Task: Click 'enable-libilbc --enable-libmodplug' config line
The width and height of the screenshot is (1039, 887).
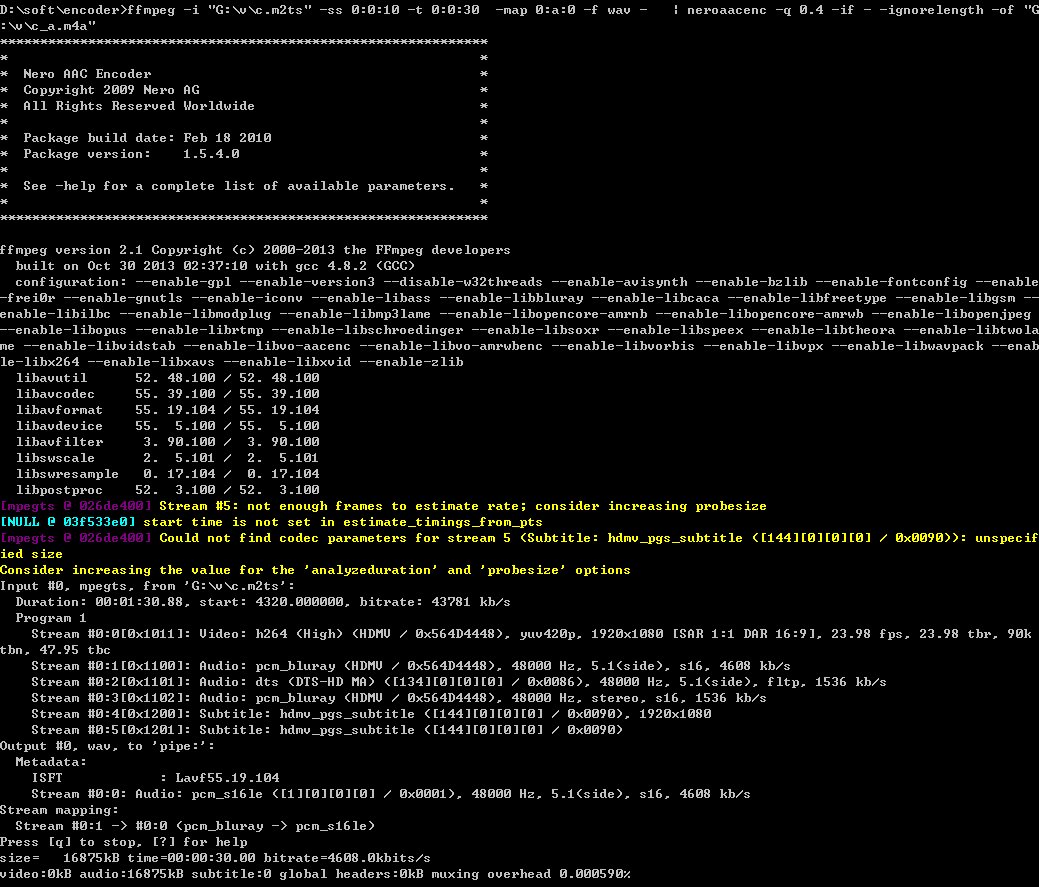Action: pyautogui.click(x=516, y=314)
